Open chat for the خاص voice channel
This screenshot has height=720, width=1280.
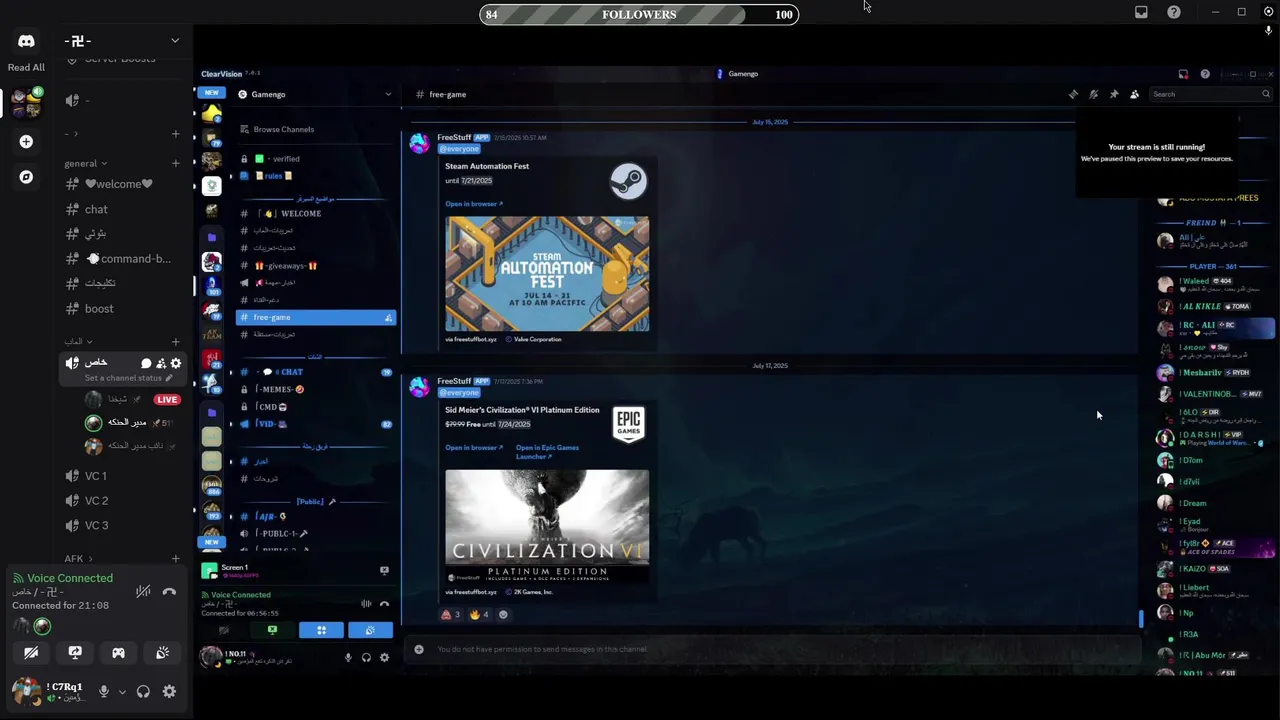(x=146, y=363)
